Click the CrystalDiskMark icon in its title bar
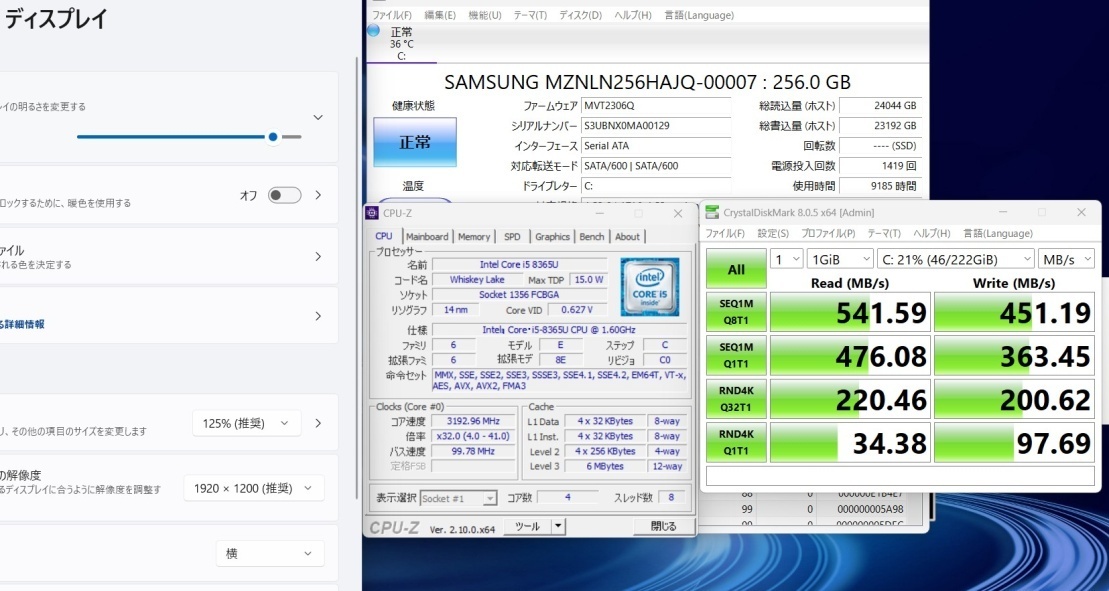 [712, 212]
